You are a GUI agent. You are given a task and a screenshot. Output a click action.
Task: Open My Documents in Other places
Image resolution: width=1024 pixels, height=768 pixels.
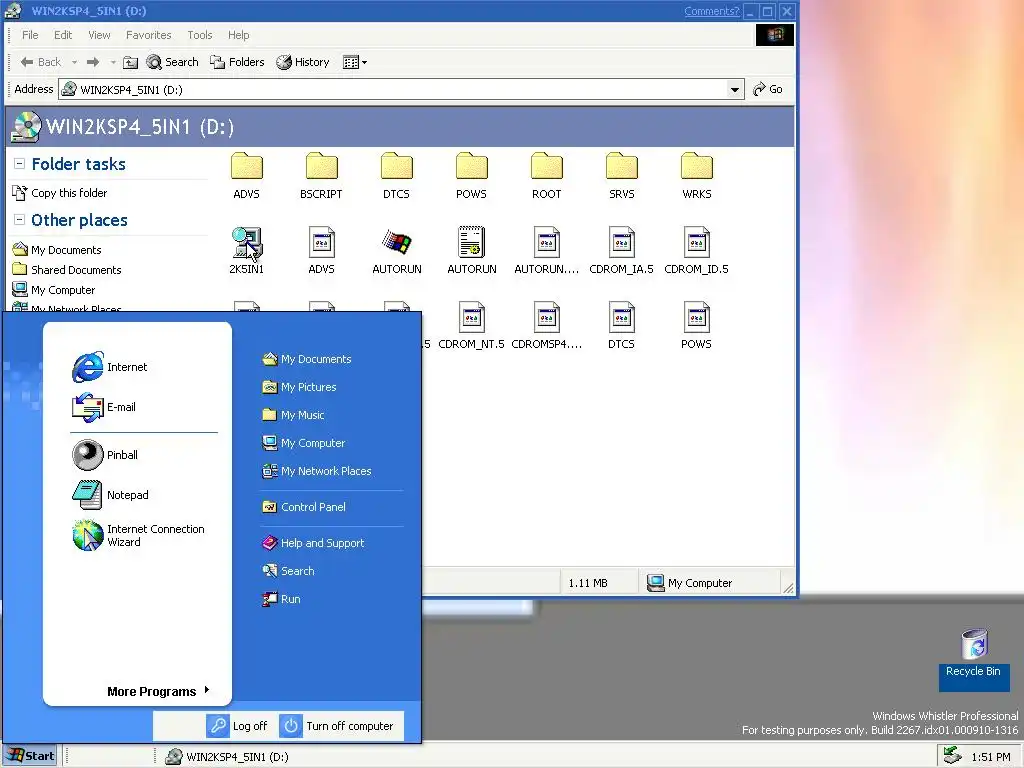click(x=57, y=249)
